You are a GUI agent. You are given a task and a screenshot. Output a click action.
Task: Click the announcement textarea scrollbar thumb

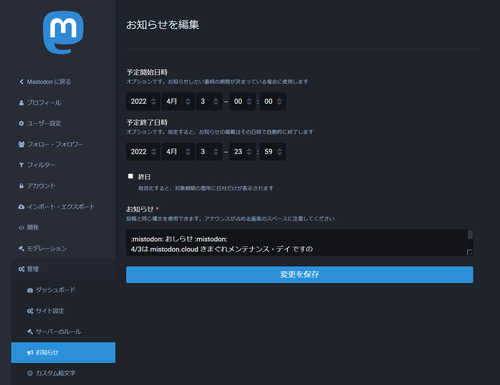[470, 234]
